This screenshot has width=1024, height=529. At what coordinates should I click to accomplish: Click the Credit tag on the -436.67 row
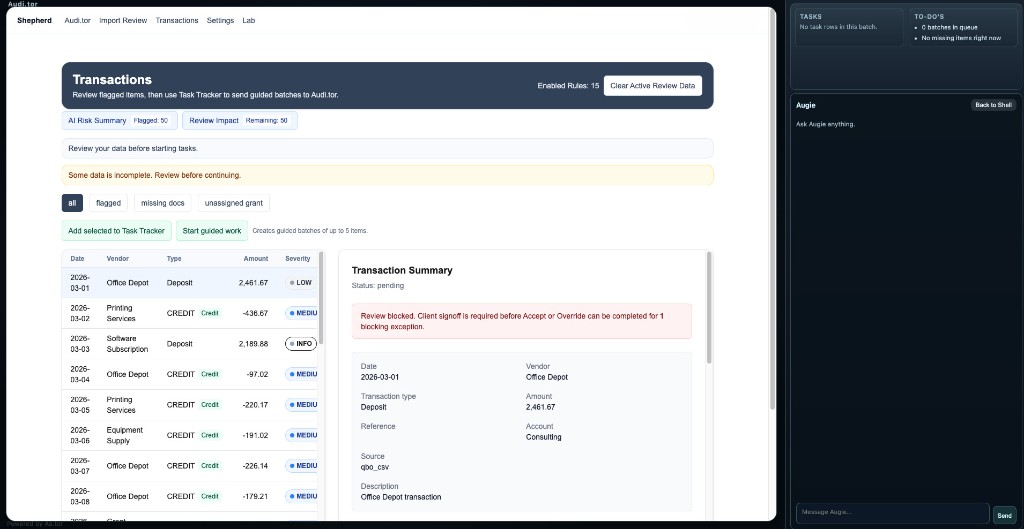(210, 313)
